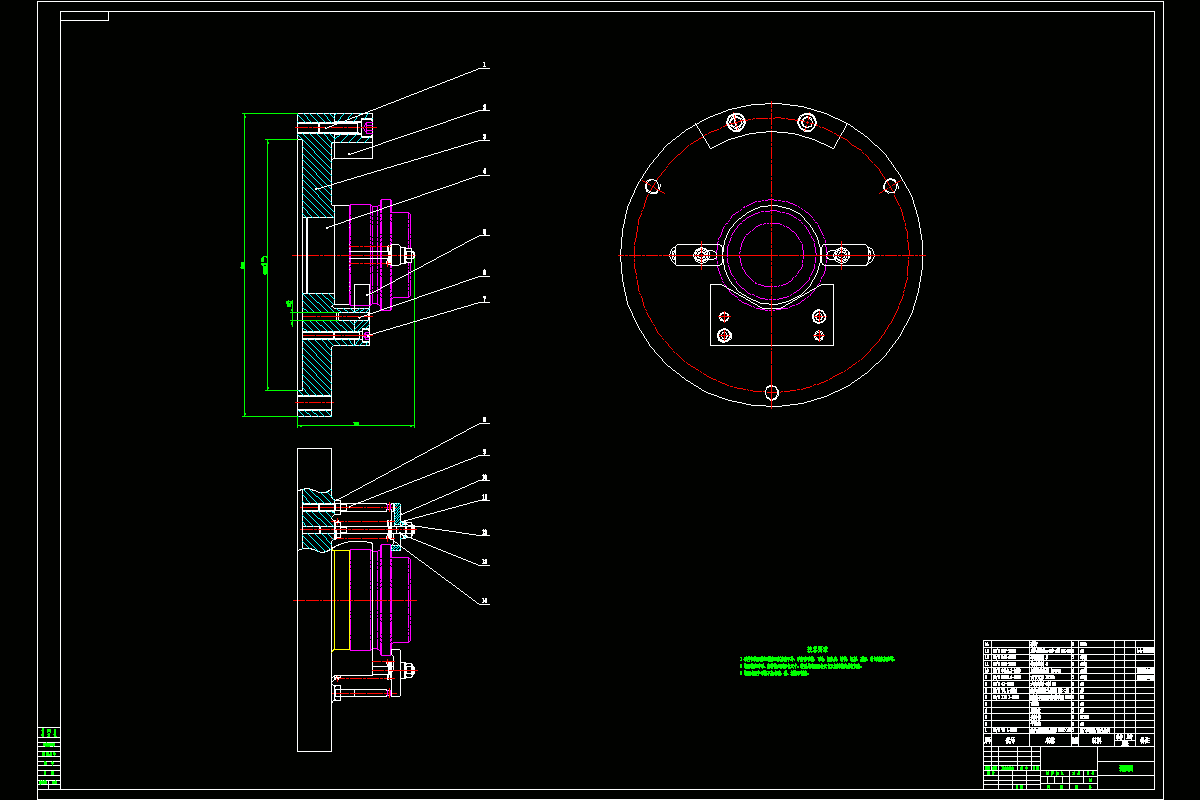
Task: Select the bottom bolt hole on the red bolt circle
Action: [771, 392]
